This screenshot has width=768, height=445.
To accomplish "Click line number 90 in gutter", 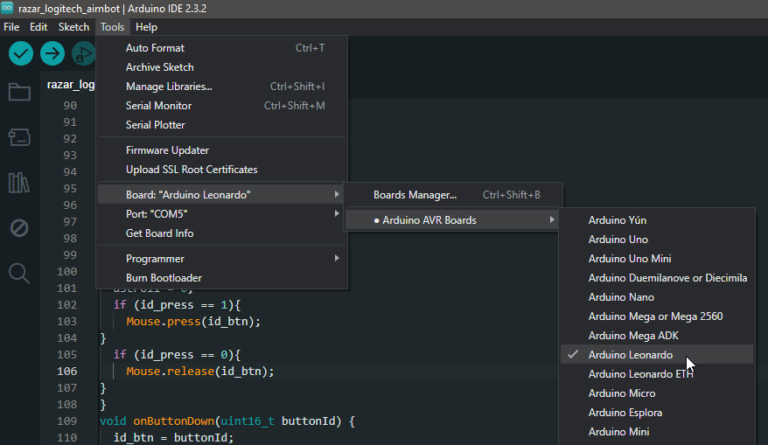I will click(70, 105).
